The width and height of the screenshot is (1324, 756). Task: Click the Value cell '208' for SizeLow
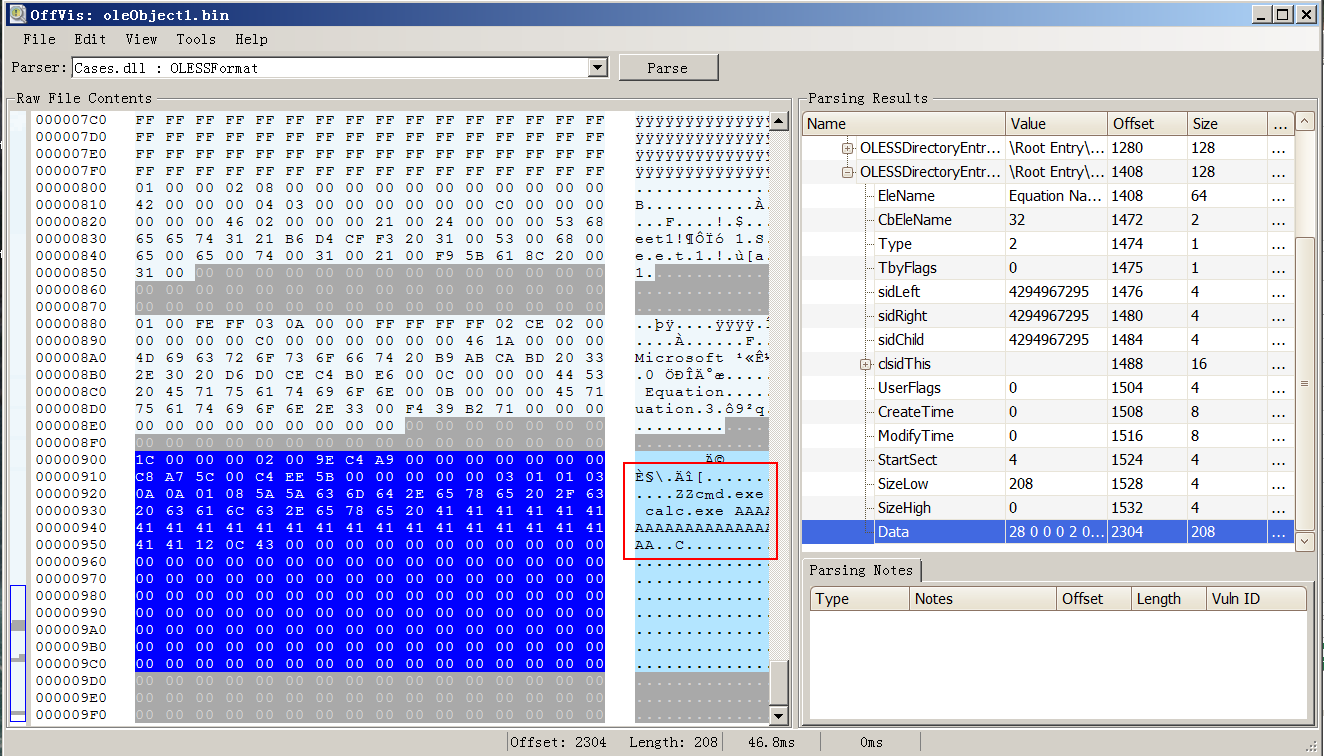[x=1056, y=484]
